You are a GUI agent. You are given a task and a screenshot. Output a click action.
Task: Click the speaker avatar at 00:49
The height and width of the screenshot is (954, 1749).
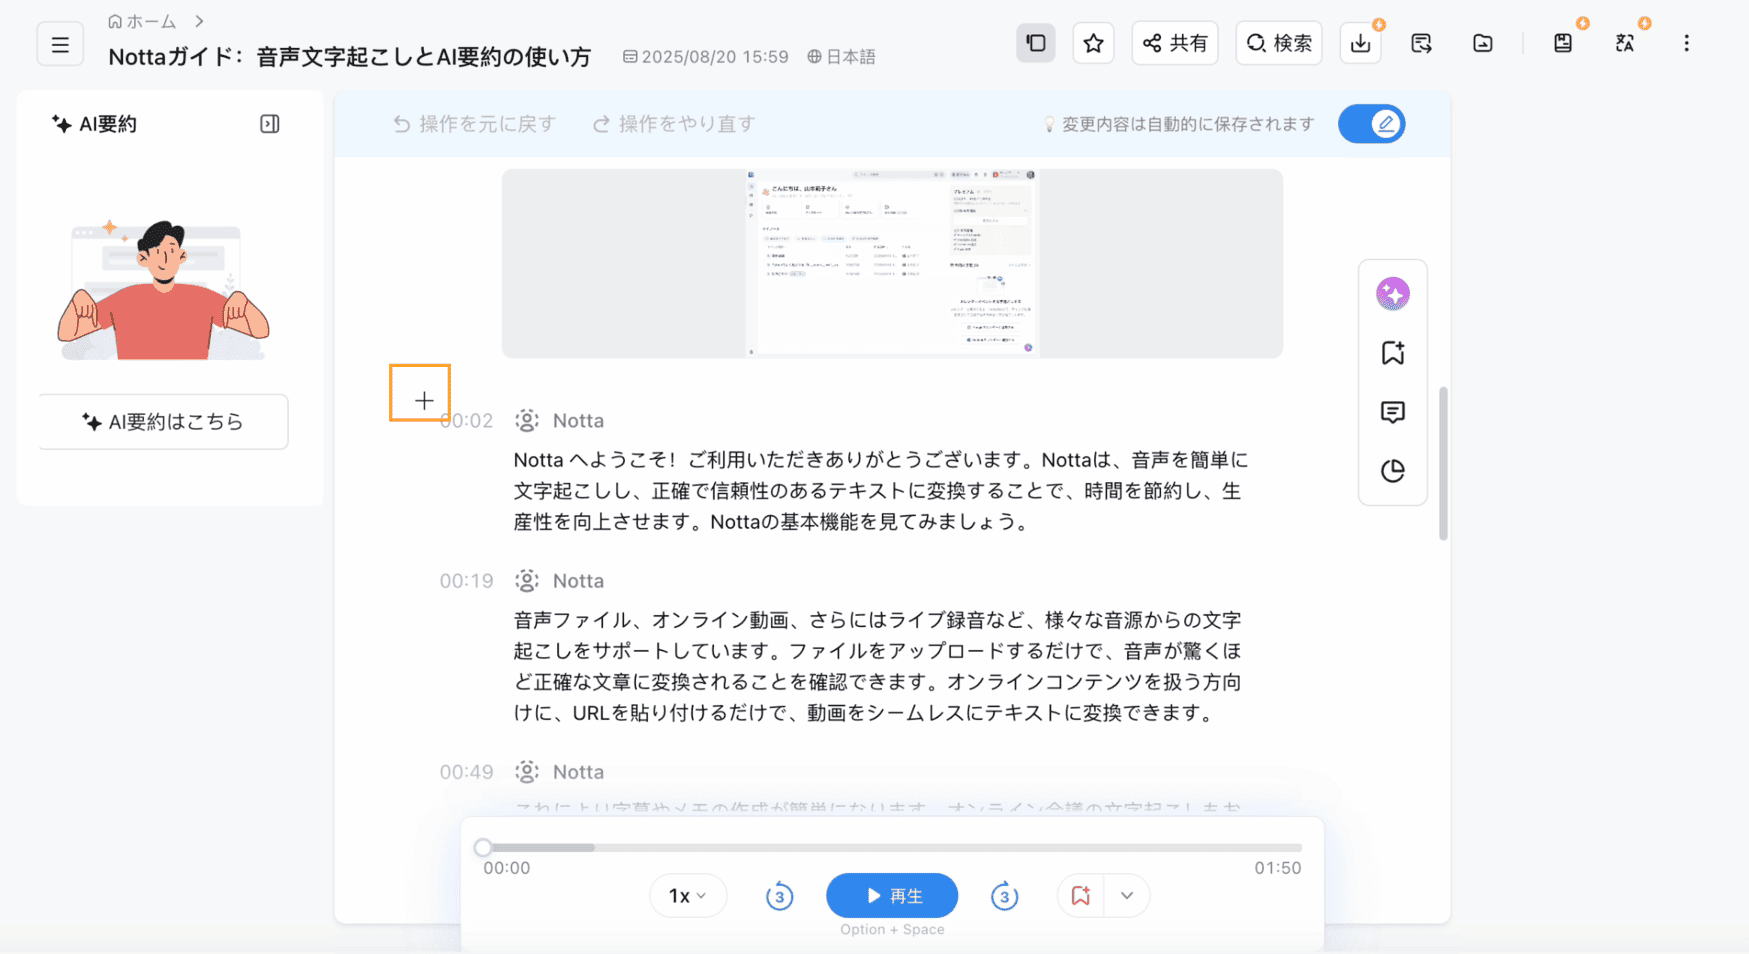coord(527,772)
